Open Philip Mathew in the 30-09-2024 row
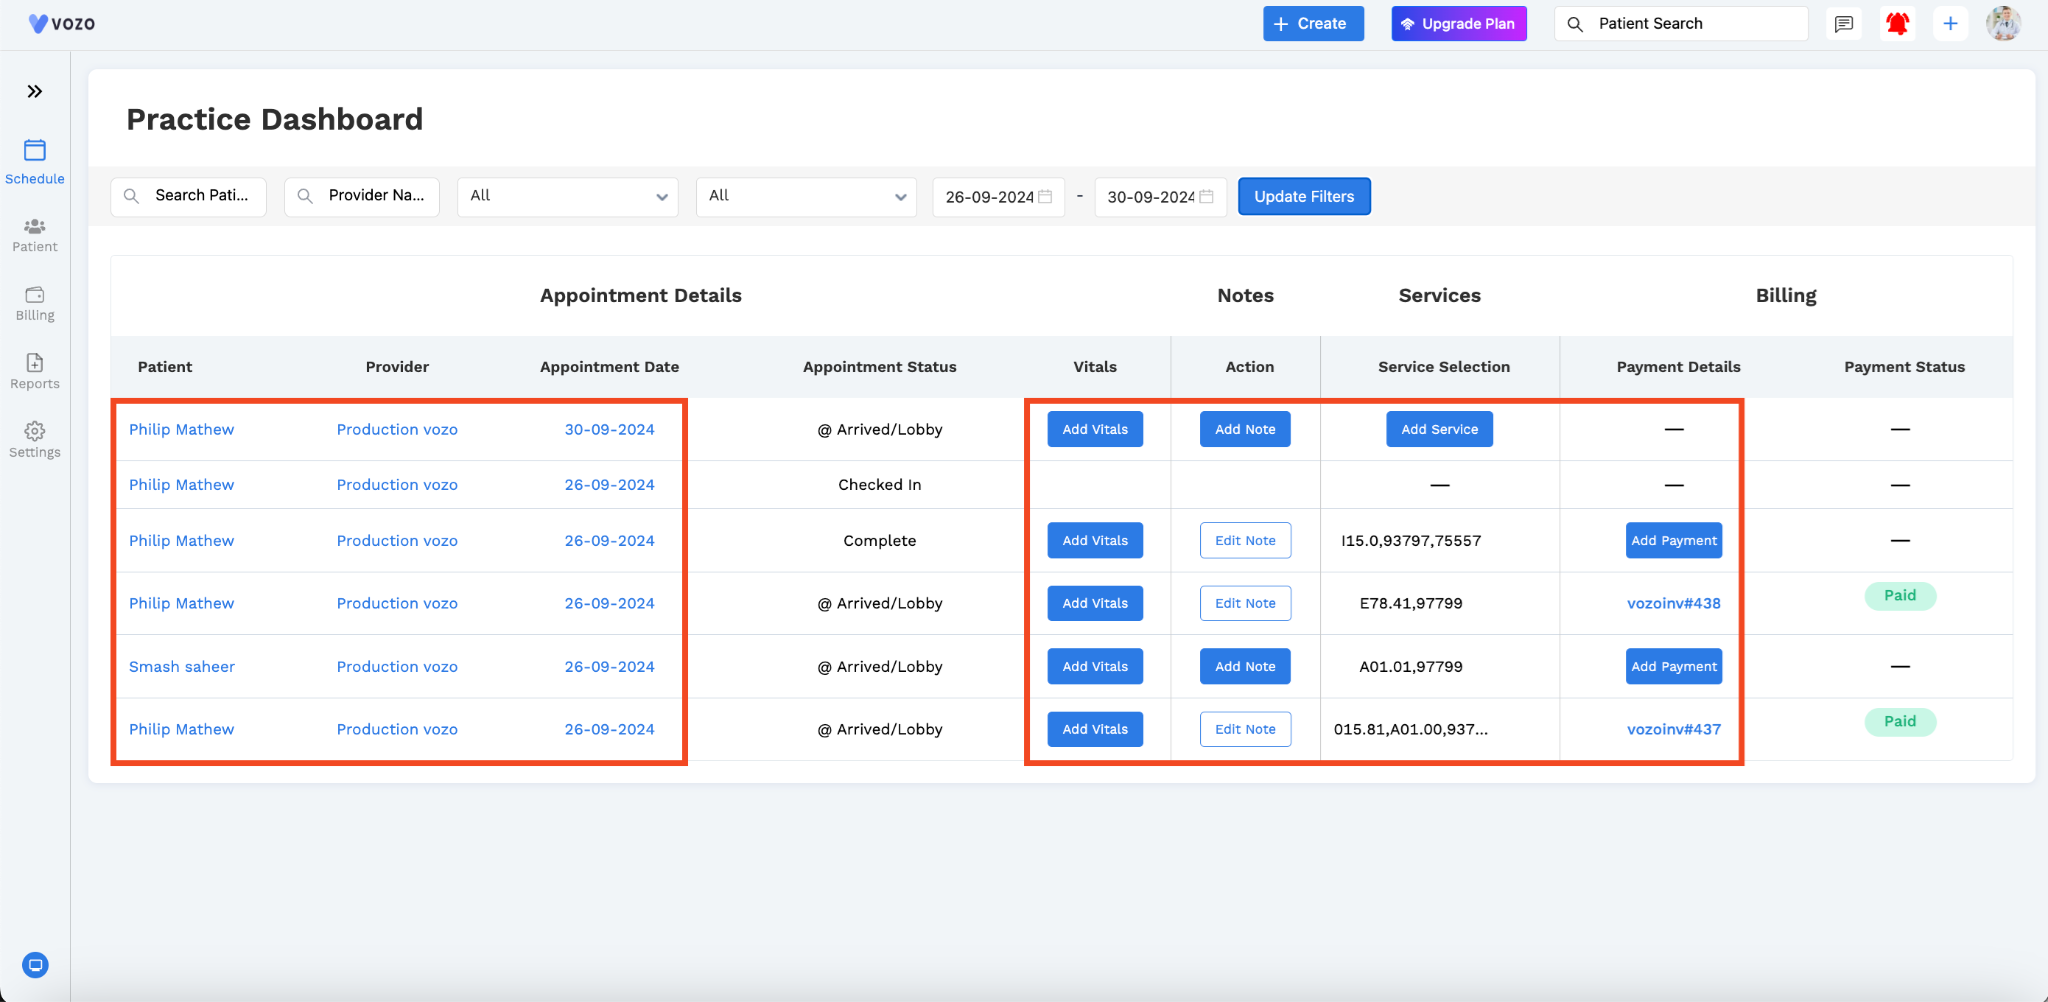The height and width of the screenshot is (1002, 2048). [x=181, y=429]
